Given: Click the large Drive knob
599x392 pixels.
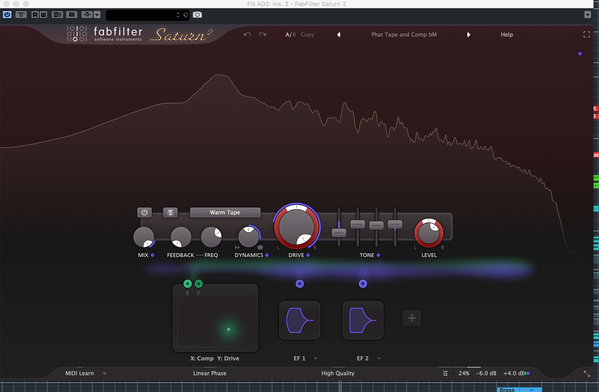Looking at the screenshot, I should click(x=297, y=227).
